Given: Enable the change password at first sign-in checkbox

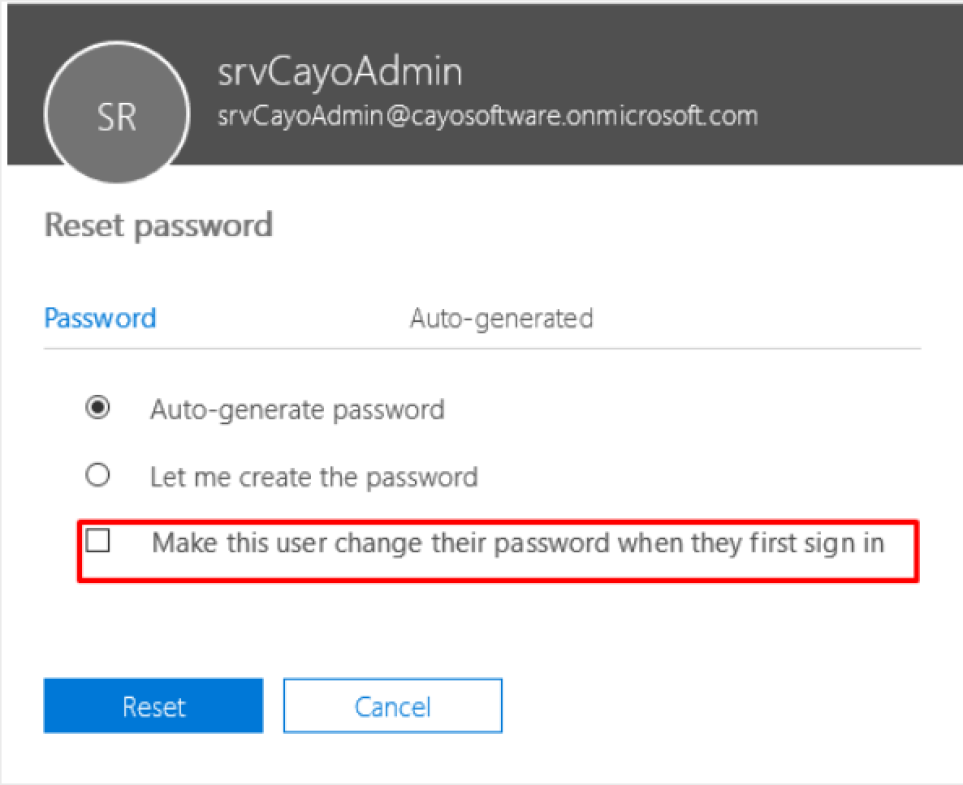Looking at the screenshot, I should click(98, 541).
